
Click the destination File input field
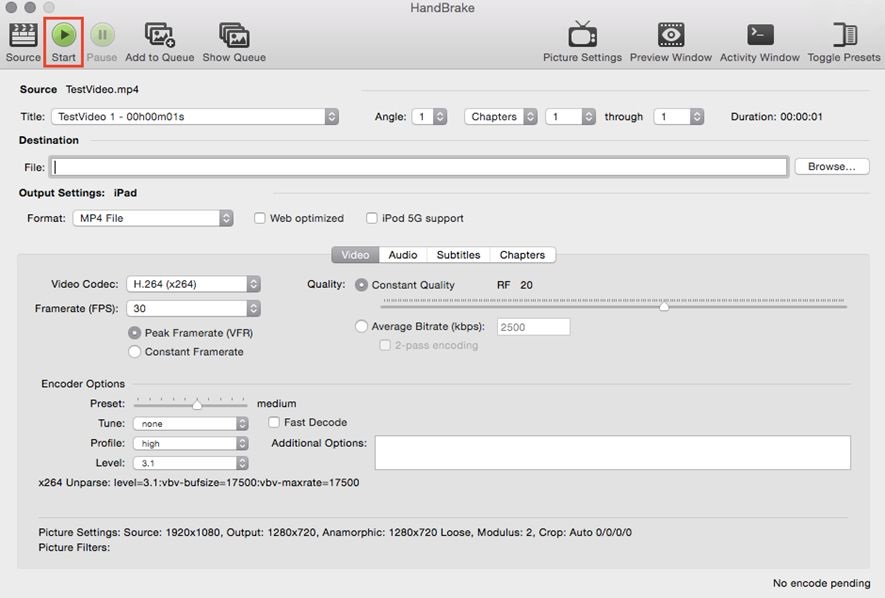(x=419, y=167)
